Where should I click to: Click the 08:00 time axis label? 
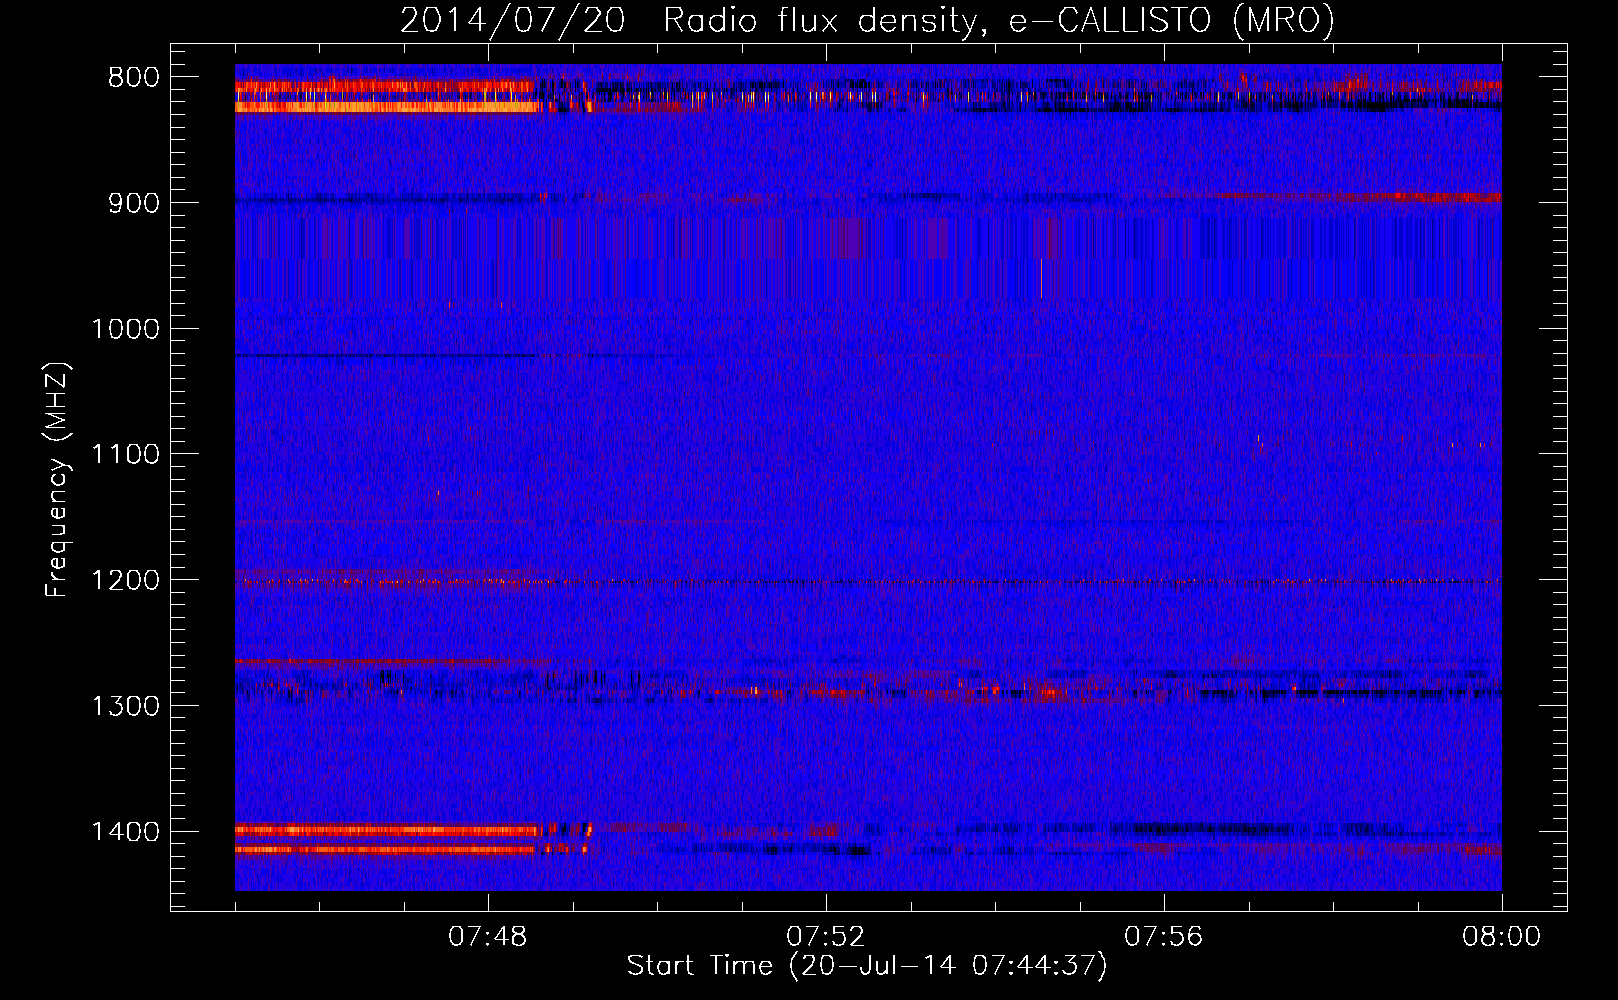click(x=1502, y=937)
